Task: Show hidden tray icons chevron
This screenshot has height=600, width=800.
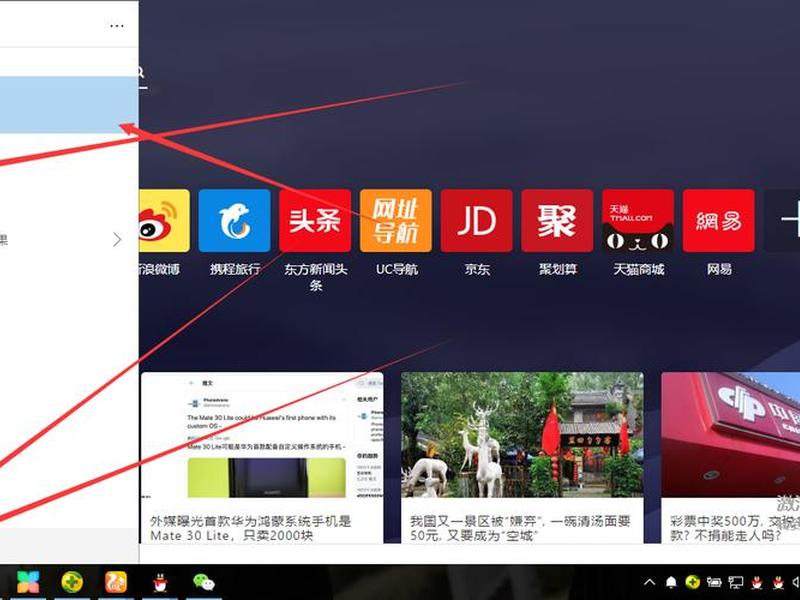Action: (649, 582)
